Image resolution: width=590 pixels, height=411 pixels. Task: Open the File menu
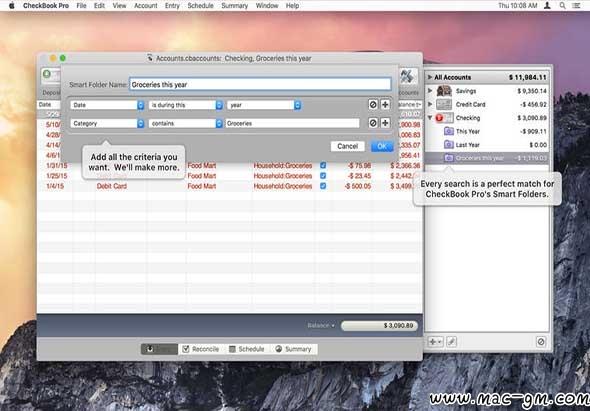81,6
